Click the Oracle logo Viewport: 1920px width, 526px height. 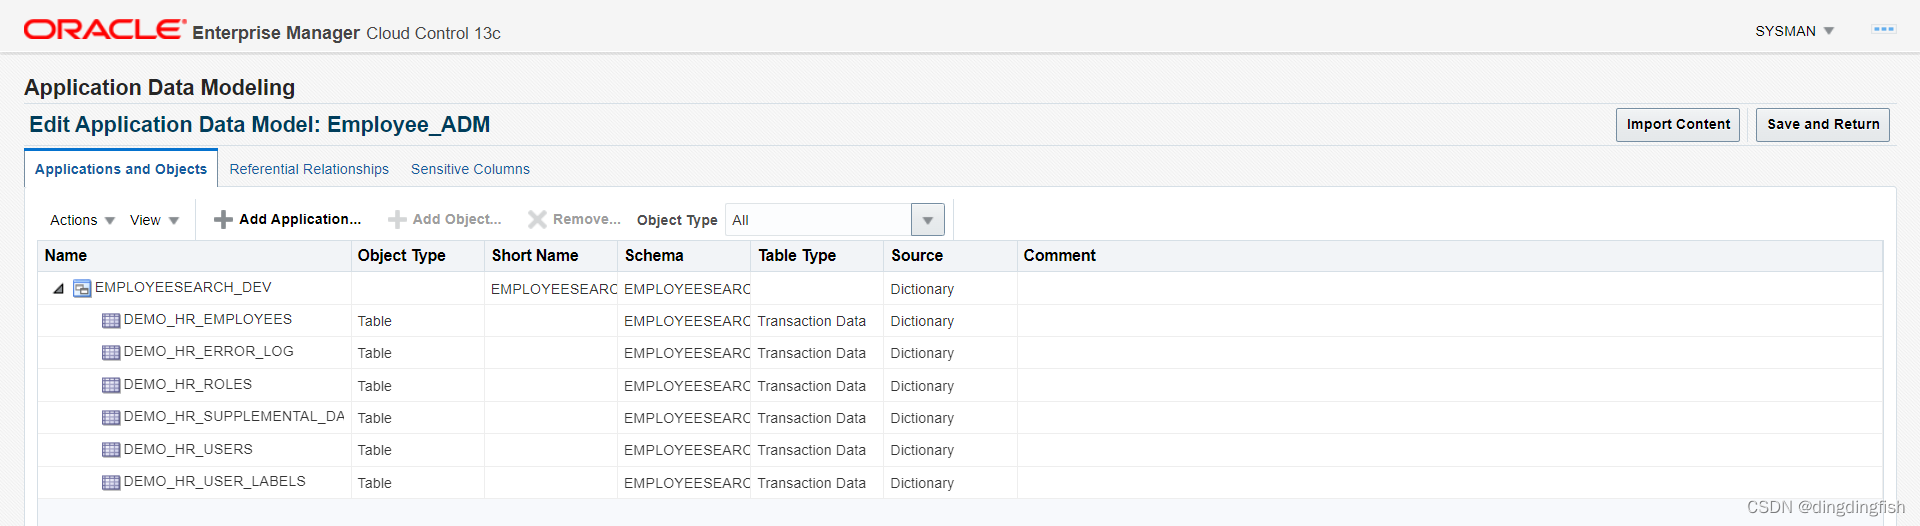104,30
